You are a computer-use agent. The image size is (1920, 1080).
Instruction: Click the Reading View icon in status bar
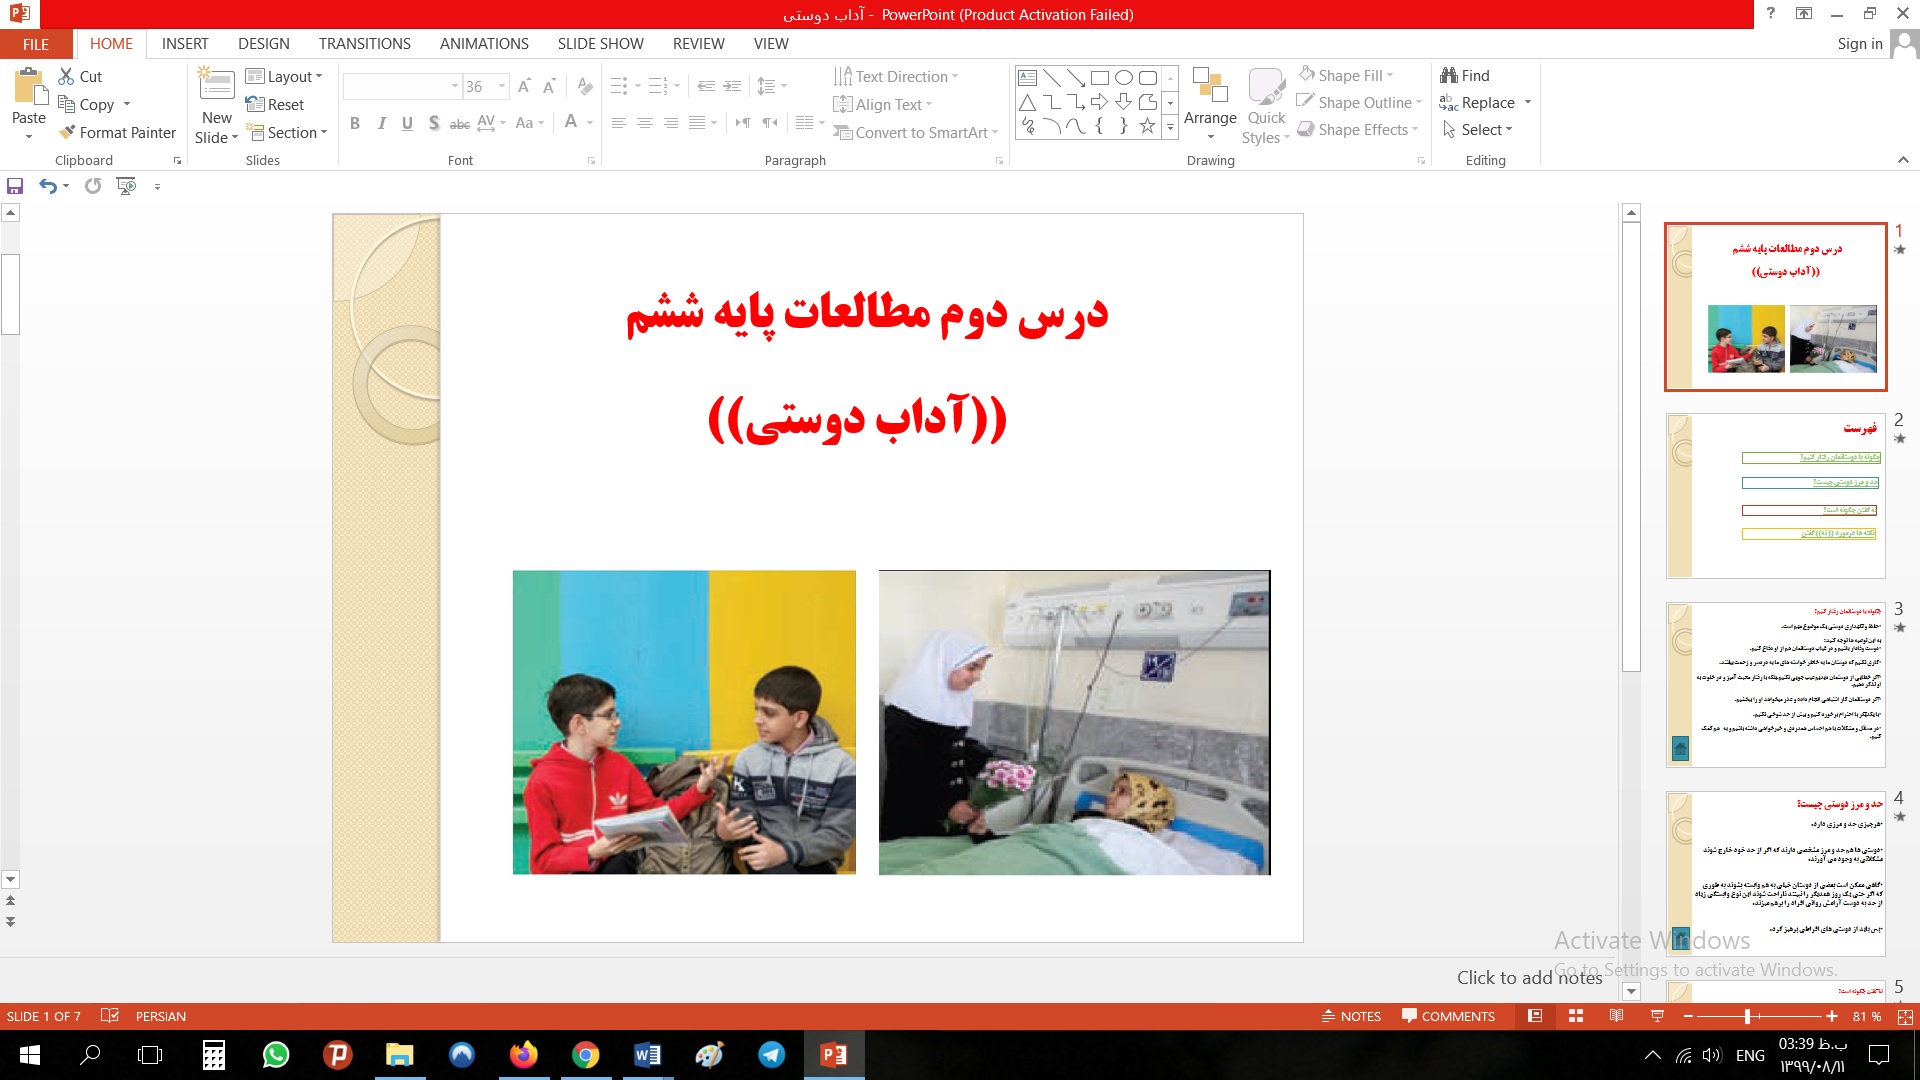(x=1616, y=1016)
